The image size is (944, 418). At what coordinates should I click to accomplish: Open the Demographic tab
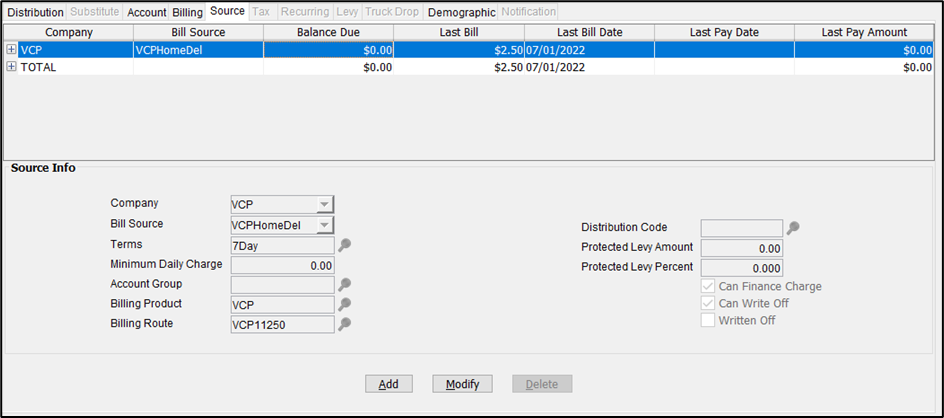pyautogui.click(x=461, y=12)
